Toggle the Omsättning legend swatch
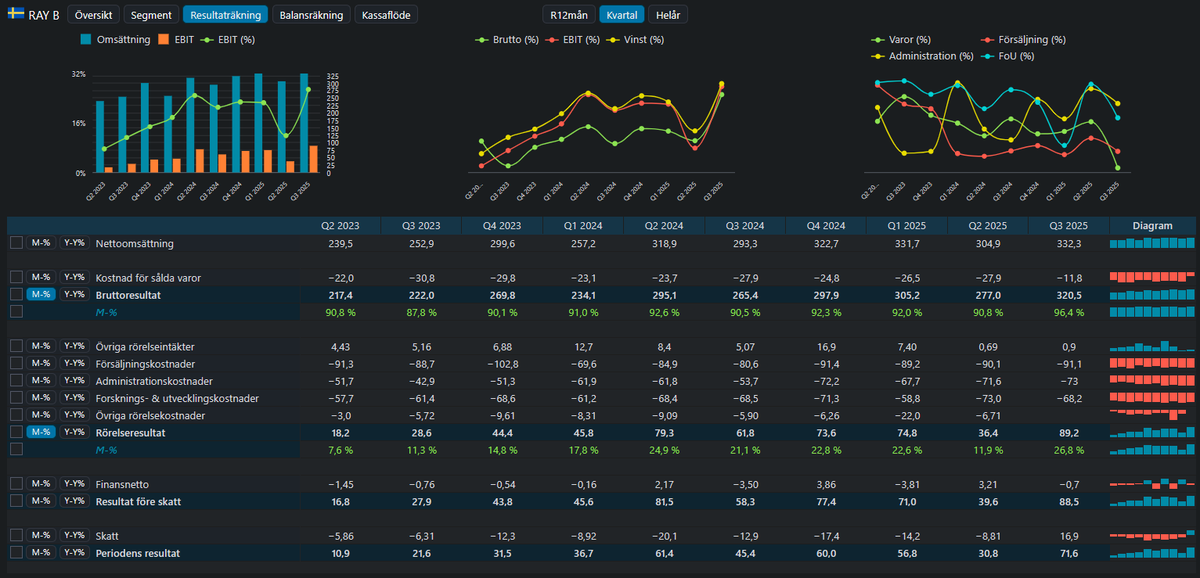Screen dimensions: 1200x578 (x=86, y=40)
